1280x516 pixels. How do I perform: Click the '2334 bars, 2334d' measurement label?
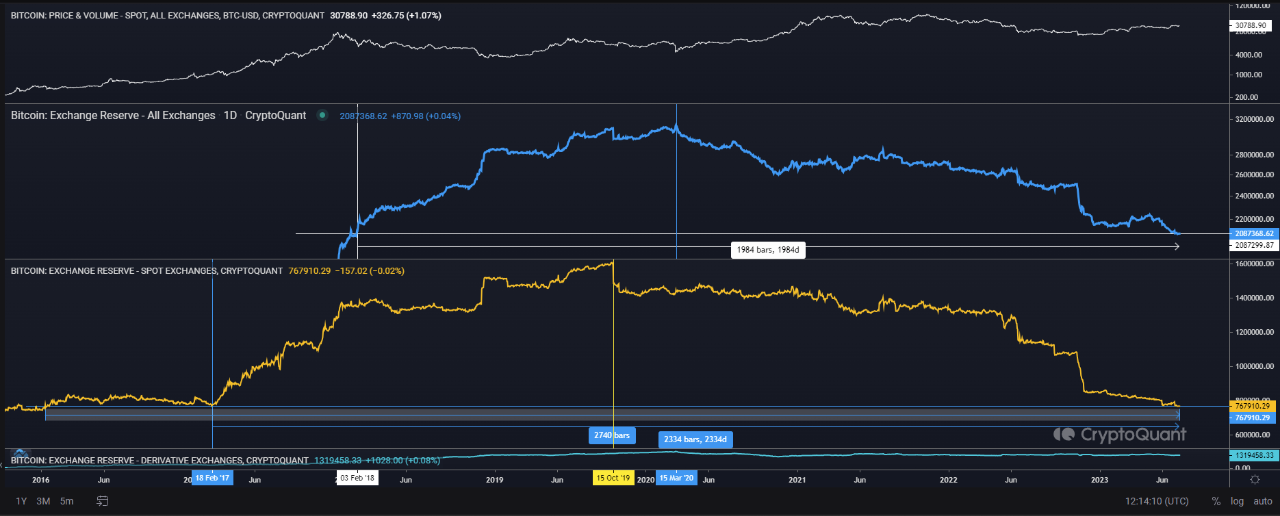[698, 439]
